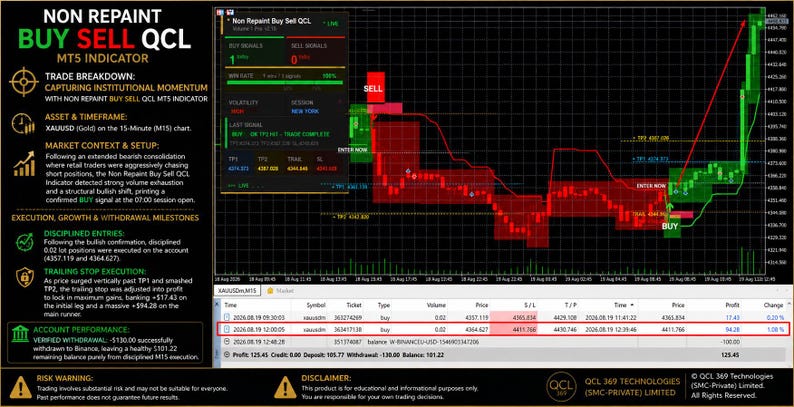The image size is (794, 407).
Task: Click the Disclaimer warning triangle icon
Action: coord(285,387)
